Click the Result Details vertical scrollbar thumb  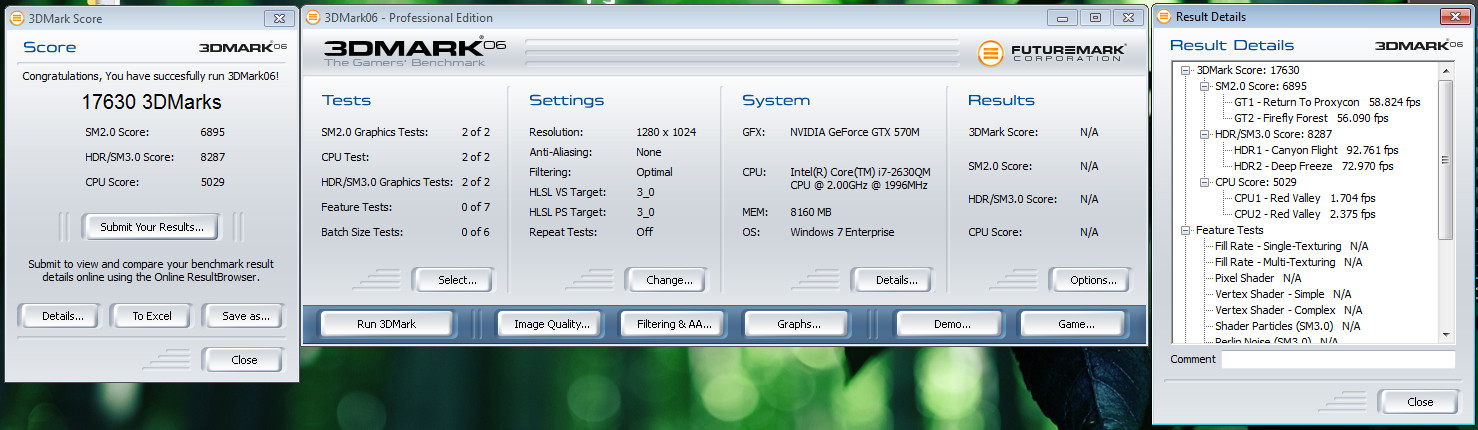pos(1446,159)
